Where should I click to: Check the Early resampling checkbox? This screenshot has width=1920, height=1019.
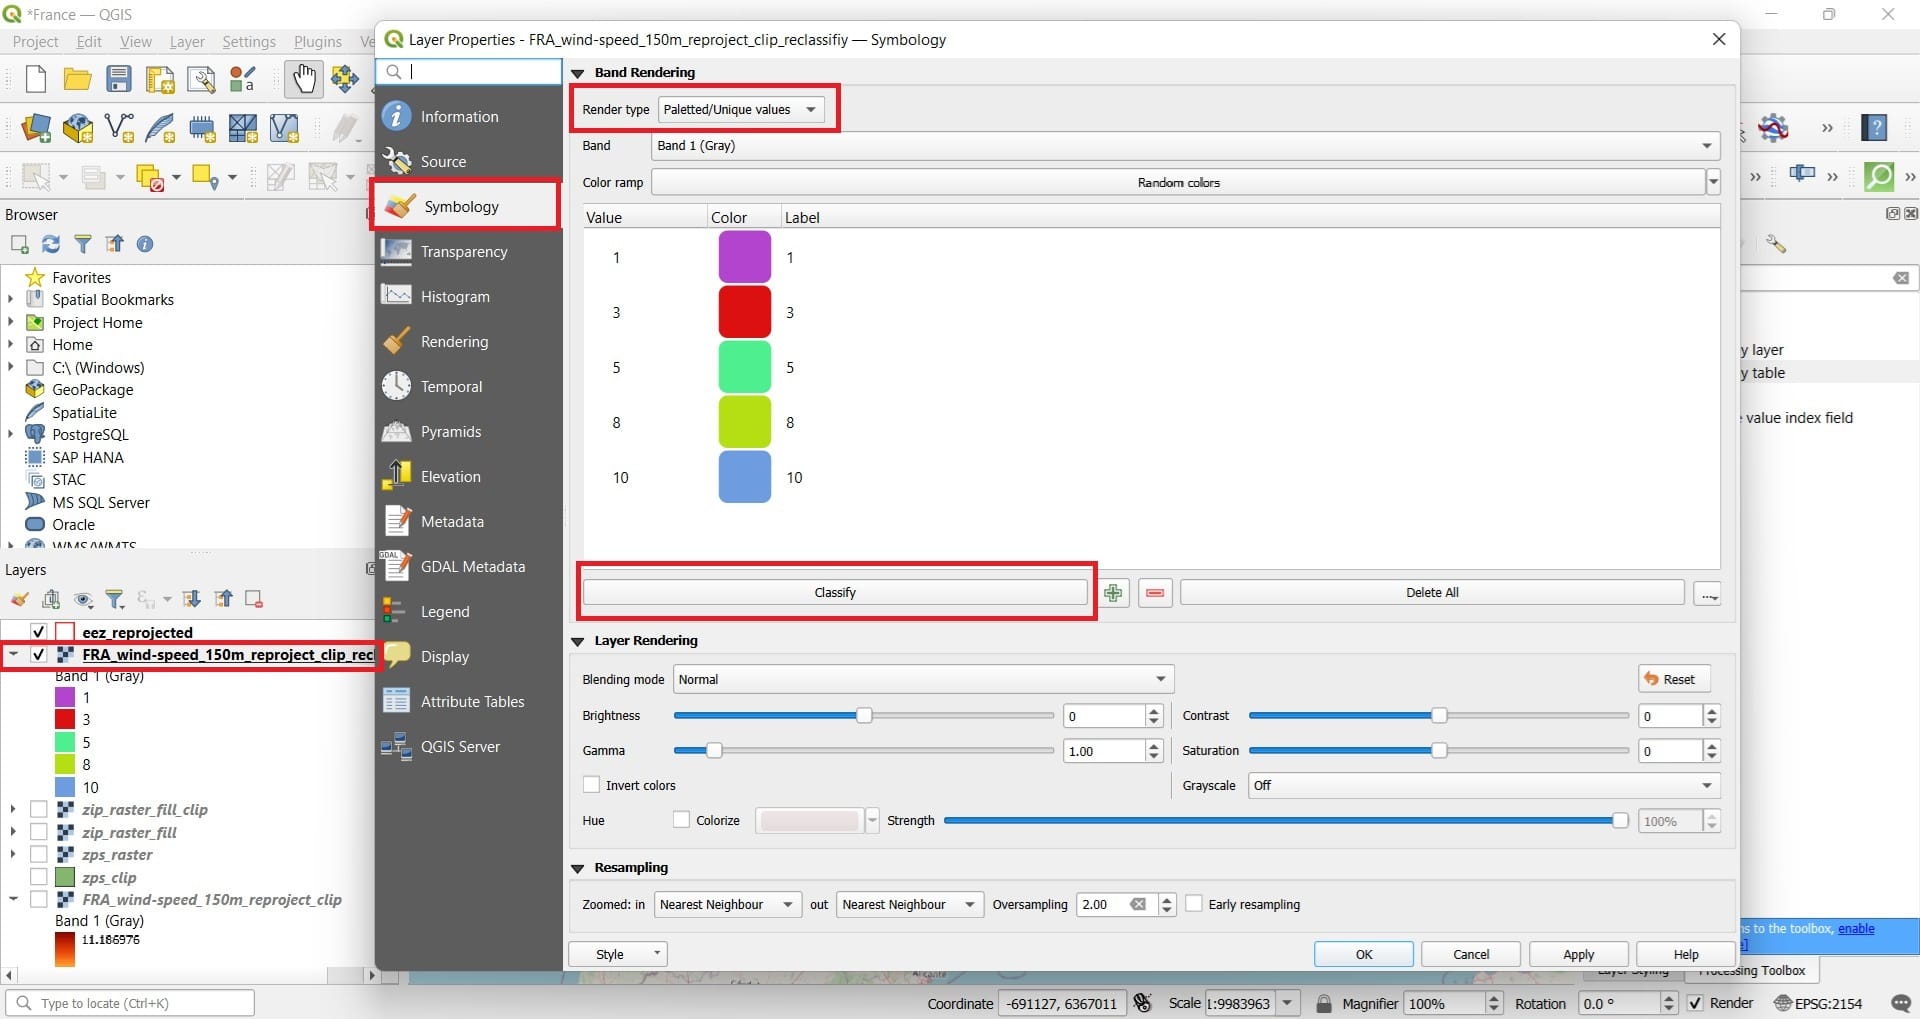[1194, 904]
